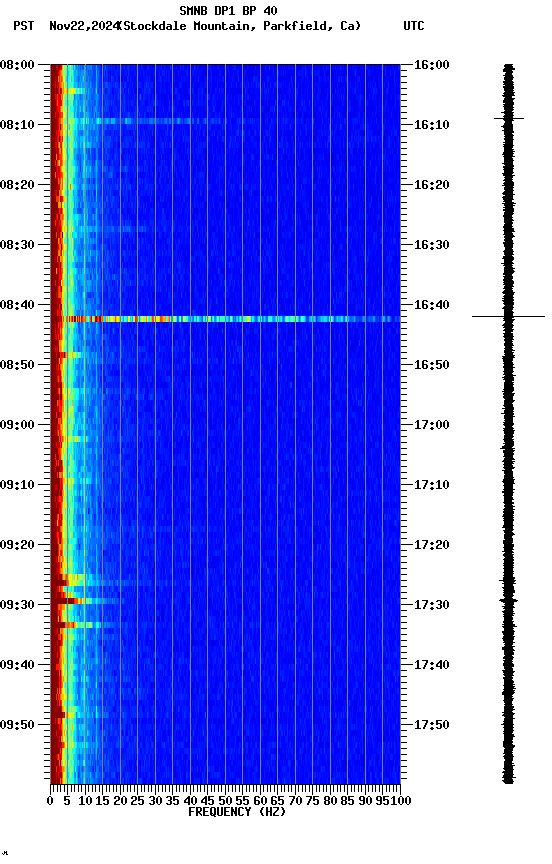The height and width of the screenshot is (864, 552).
Task: Click the 16:10 UTC time label
Action: coord(431,125)
